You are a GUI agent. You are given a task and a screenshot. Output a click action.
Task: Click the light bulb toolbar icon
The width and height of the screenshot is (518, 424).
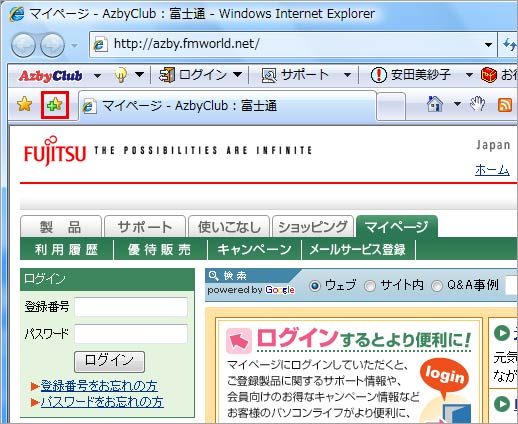pyautogui.click(x=121, y=75)
